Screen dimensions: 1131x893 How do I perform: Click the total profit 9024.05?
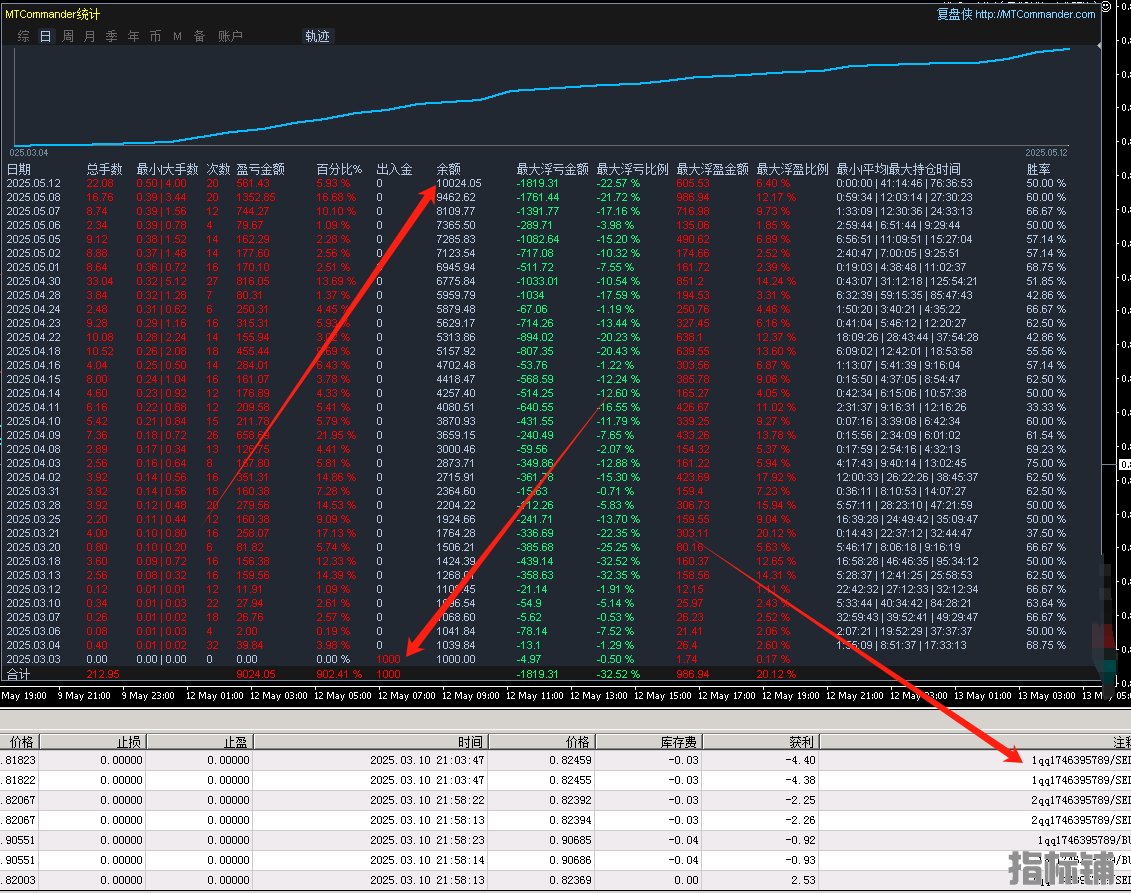point(256,674)
